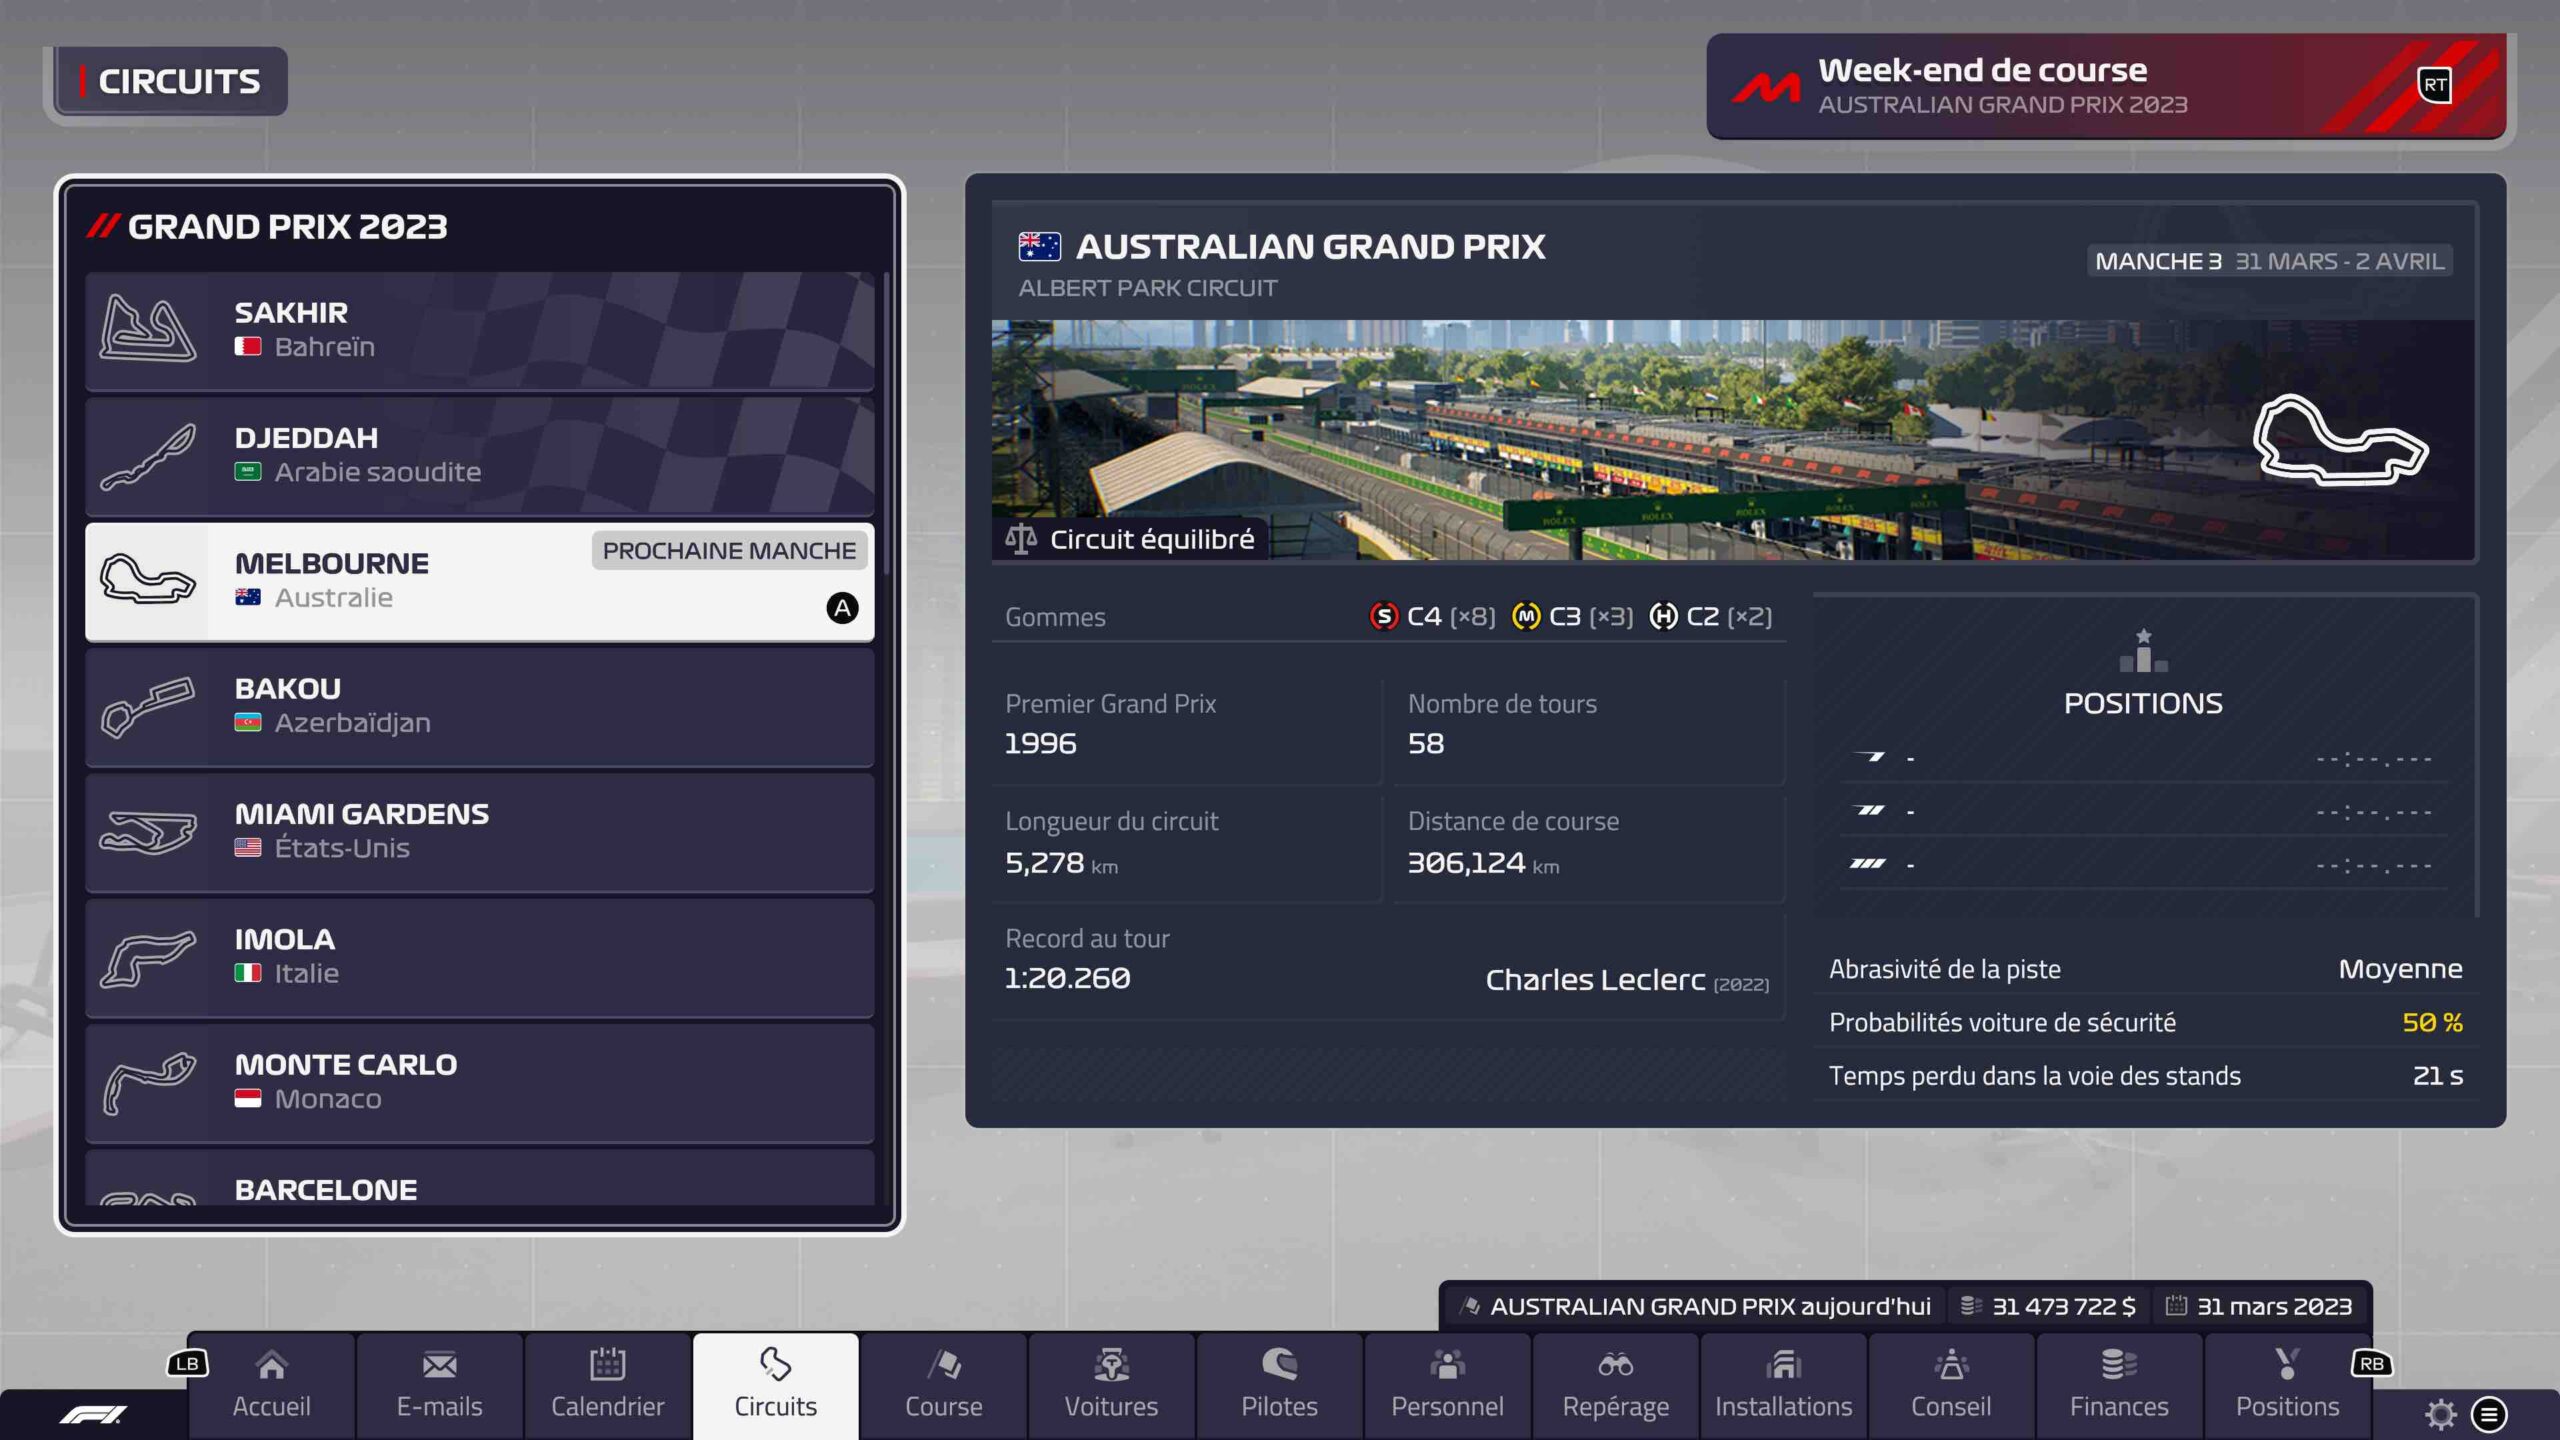This screenshot has width=2560, height=1440.
Task: Select the Circuits tab
Action: pyautogui.click(x=775, y=1386)
